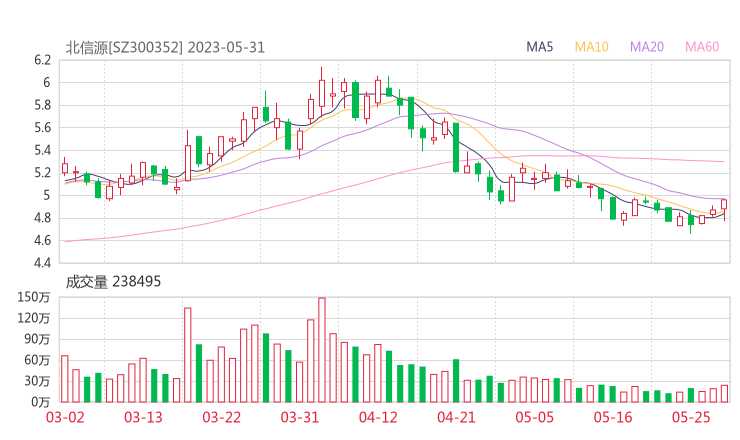The width and height of the screenshot is (740, 440).
Task: Click the long green candlestick at 04-21
Action: 456,147
